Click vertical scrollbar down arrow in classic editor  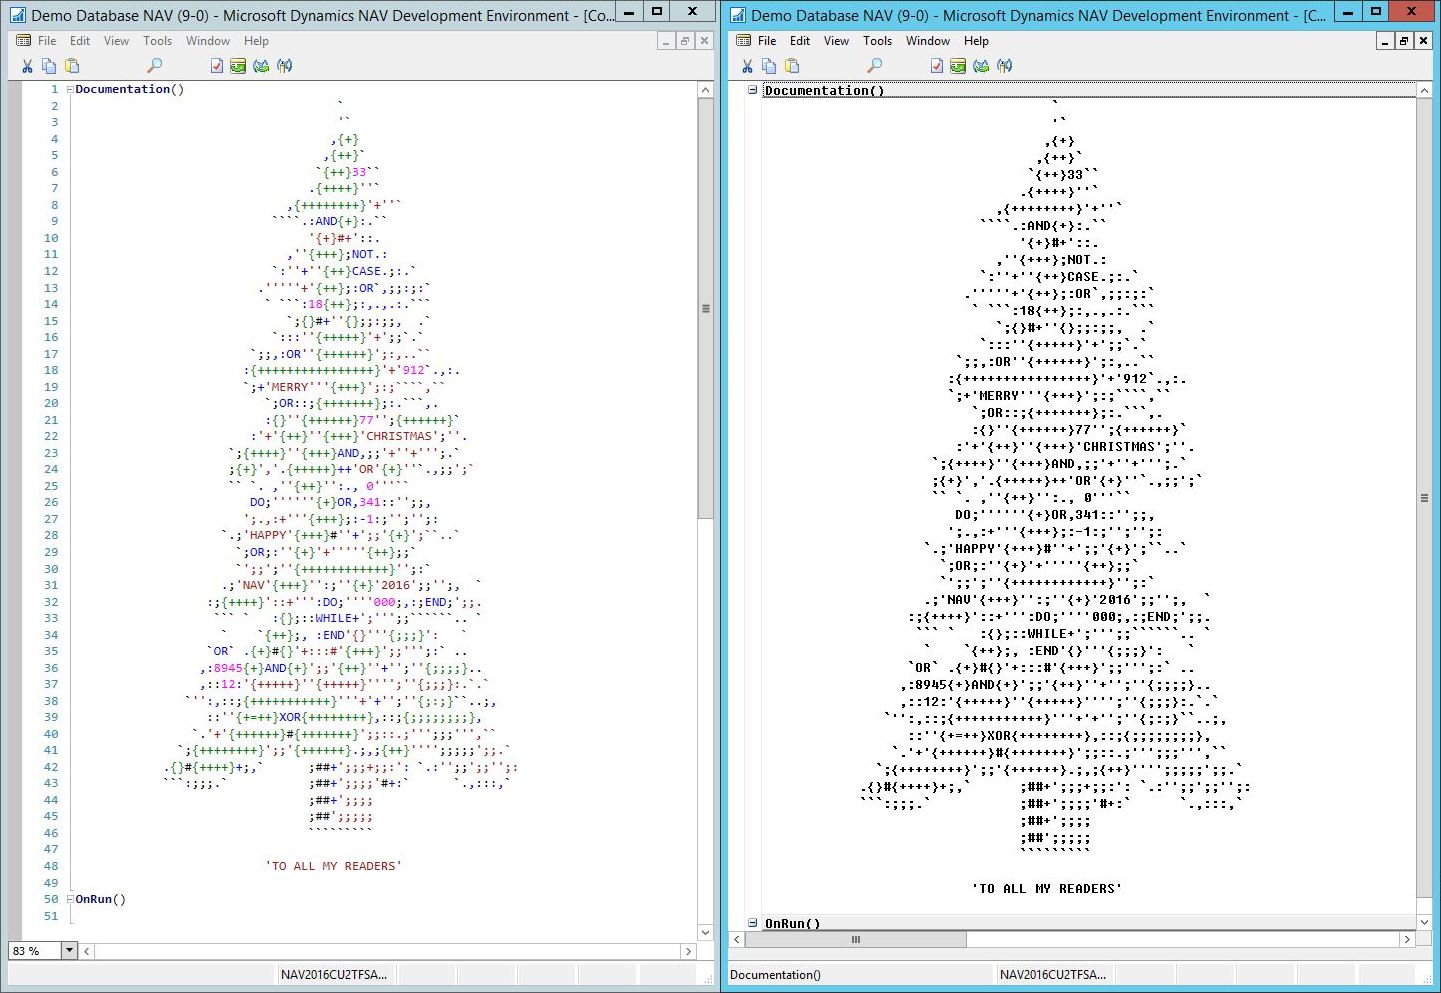(1424, 922)
